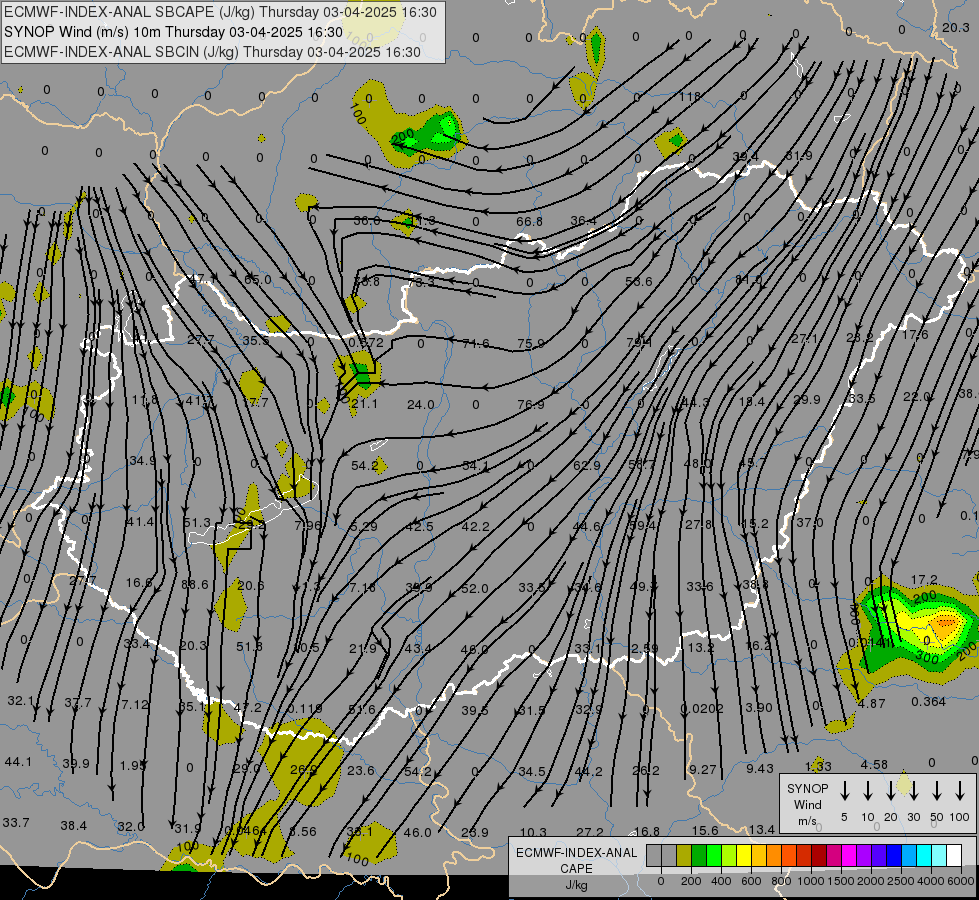Pick the dark green swatch after 200
The image size is (979, 900).
pos(699,856)
